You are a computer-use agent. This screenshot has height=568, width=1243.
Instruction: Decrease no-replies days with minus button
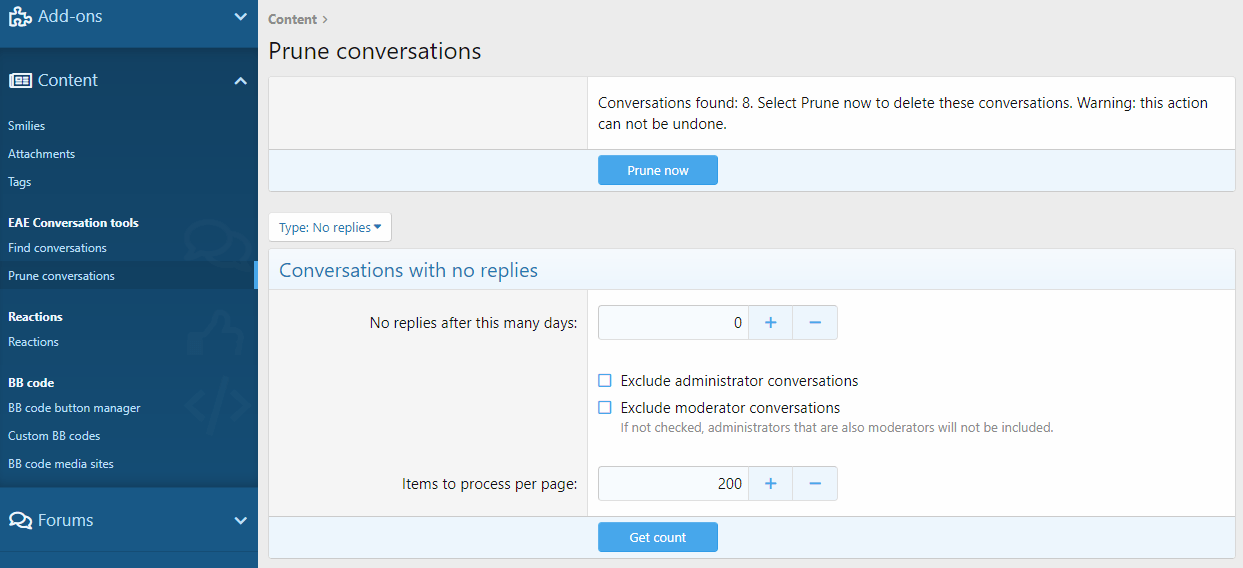(815, 323)
